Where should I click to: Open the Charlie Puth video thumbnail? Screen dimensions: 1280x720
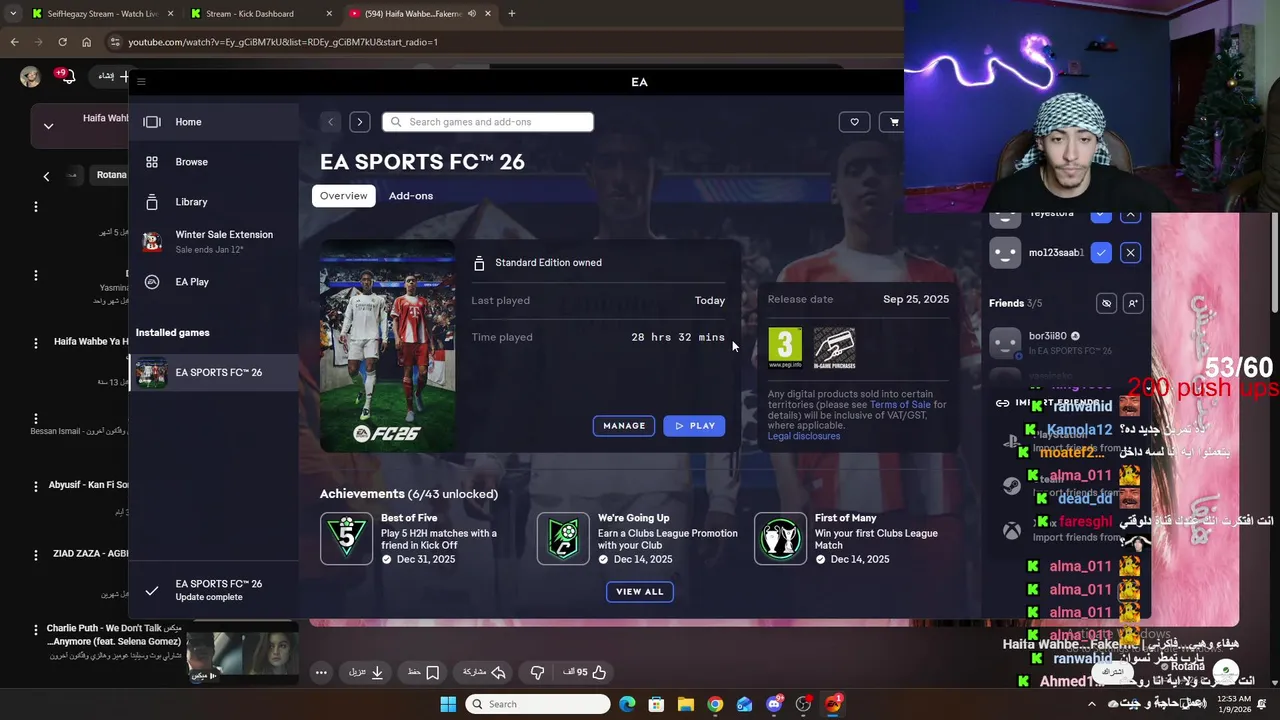pos(242,653)
